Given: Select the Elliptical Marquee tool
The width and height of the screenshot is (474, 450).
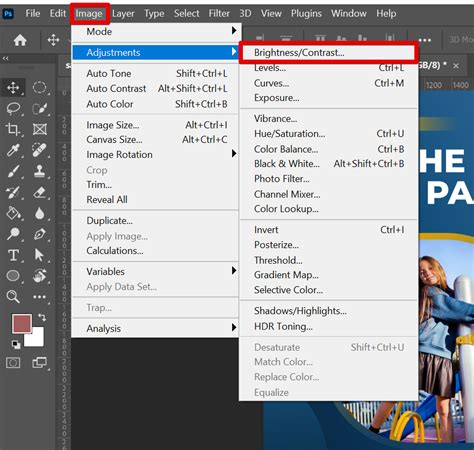Looking at the screenshot, I should tap(39, 88).
